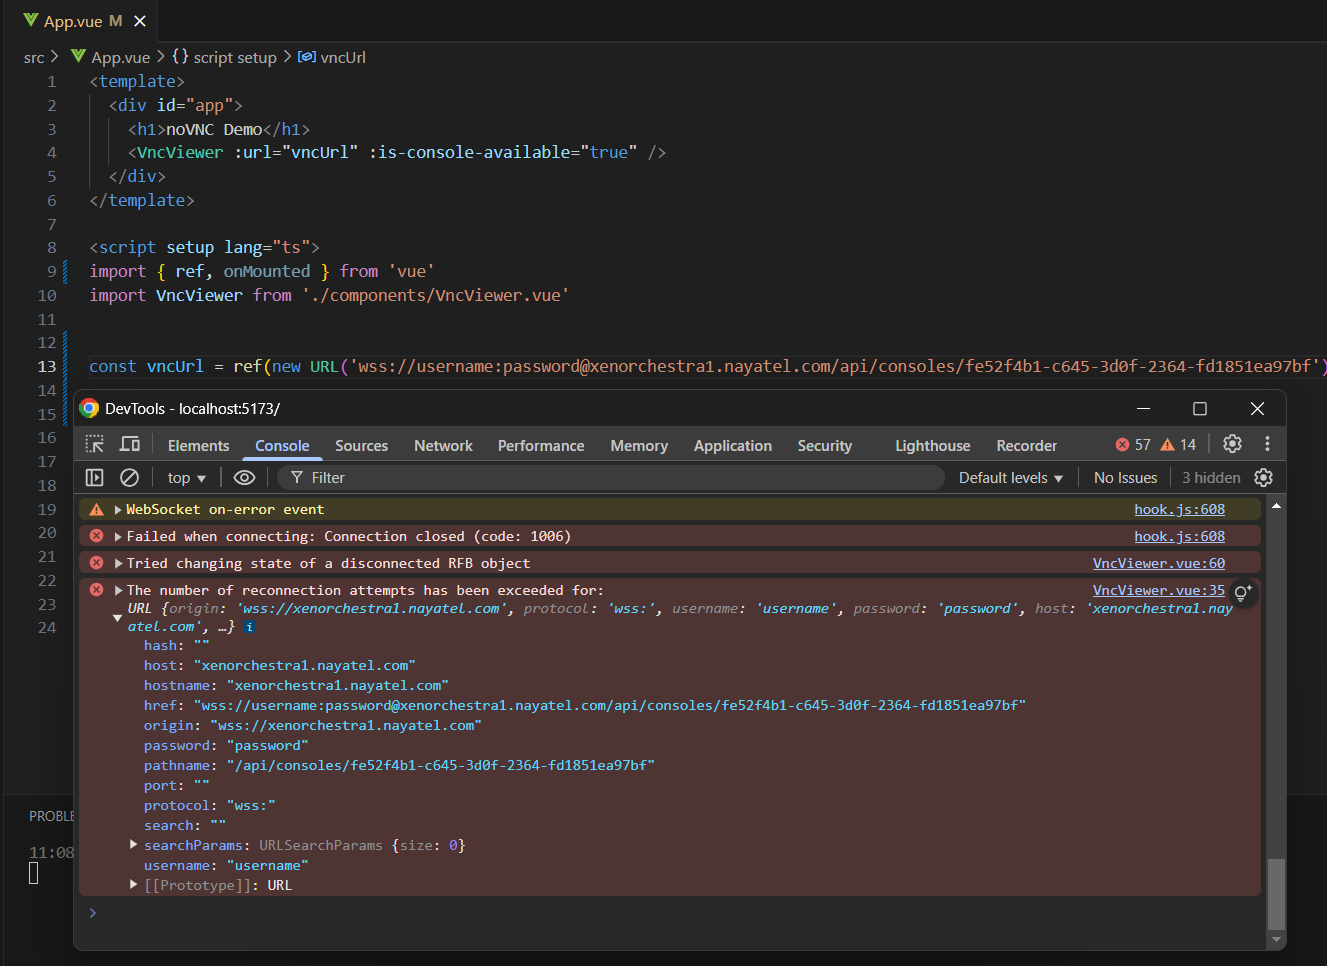Click the 3 hidden messages label

1211,478
